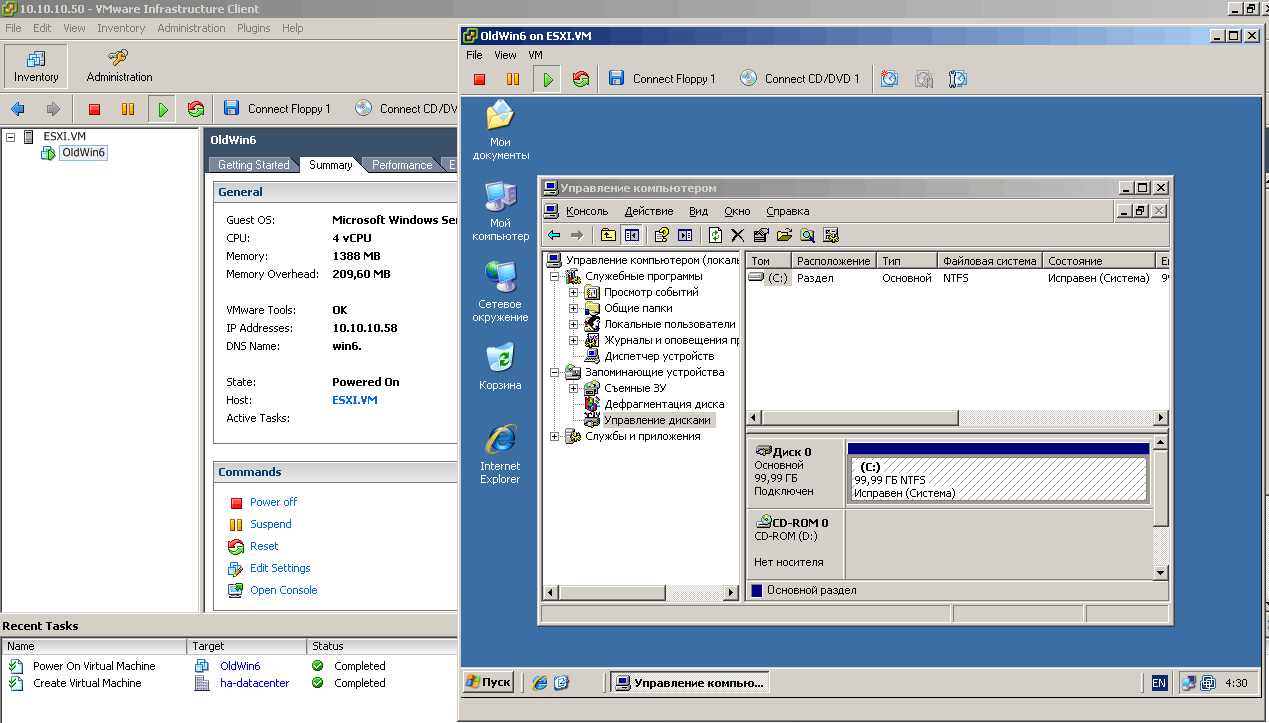Click Suspend icon in Infrastructure Client toolbar

[128, 109]
